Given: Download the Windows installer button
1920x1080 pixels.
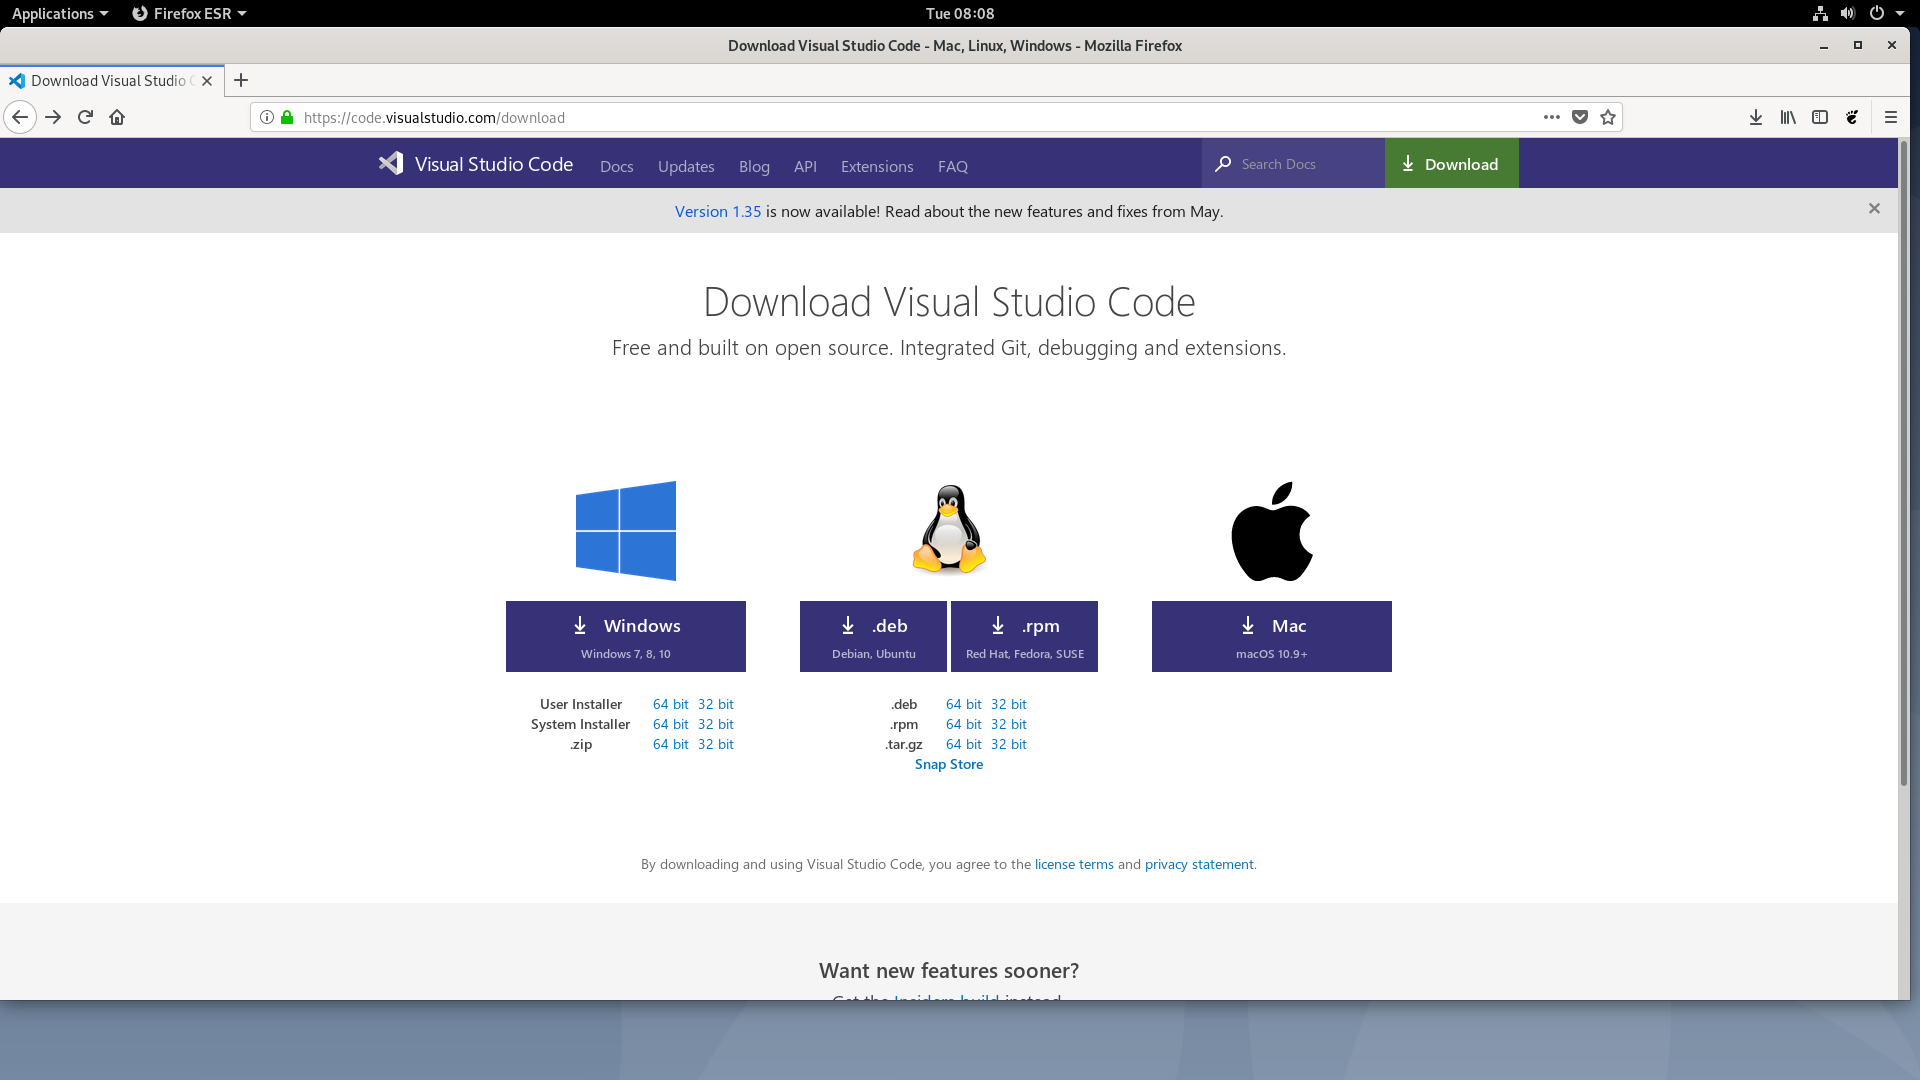Looking at the screenshot, I should tap(626, 636).
